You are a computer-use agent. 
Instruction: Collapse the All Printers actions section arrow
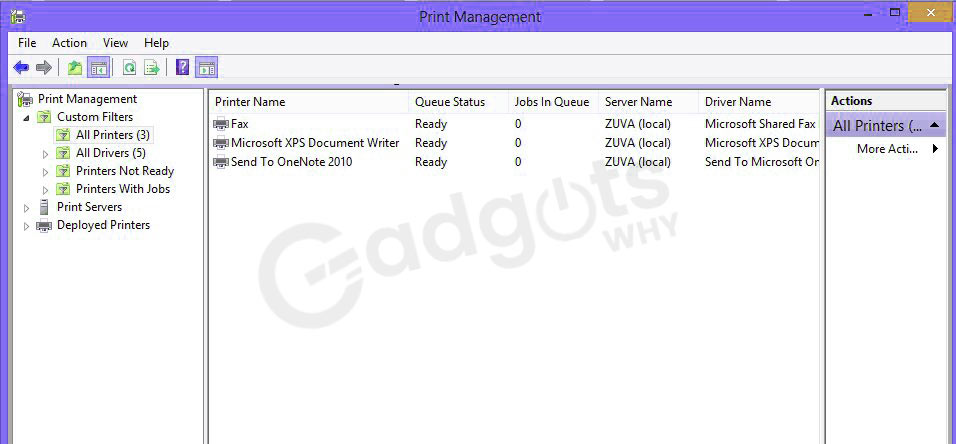click(x=934, y=125)
